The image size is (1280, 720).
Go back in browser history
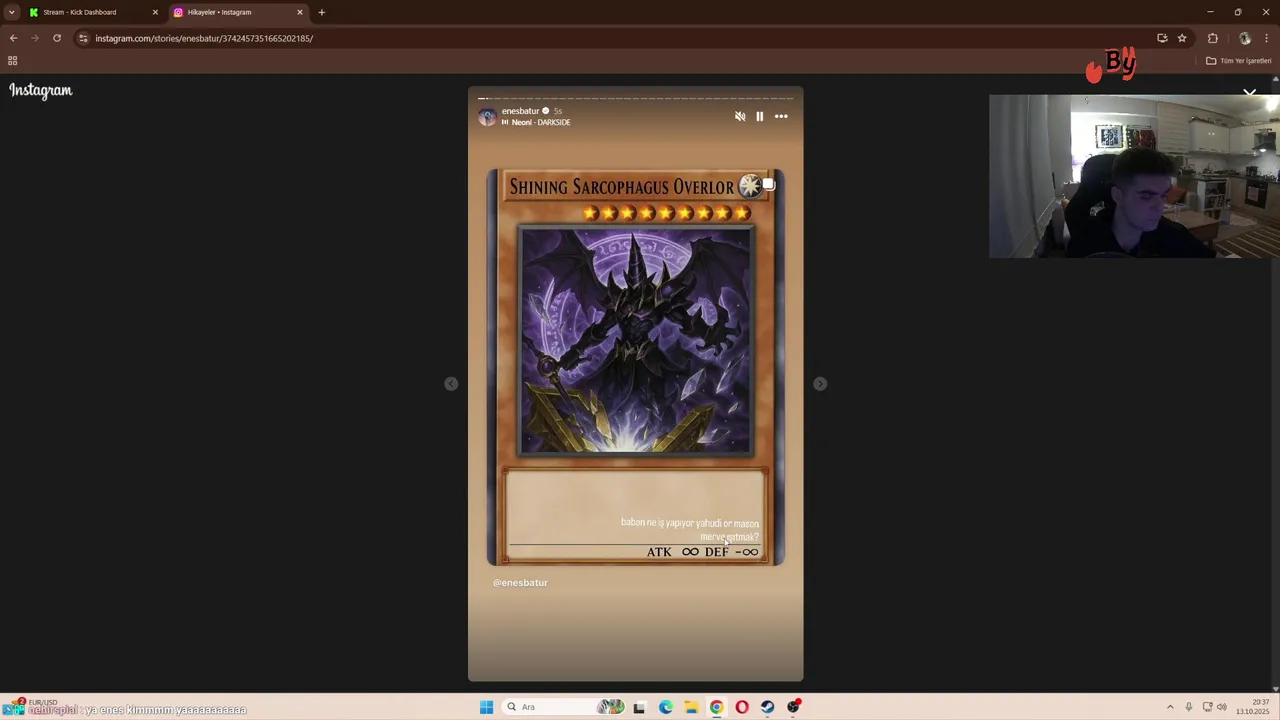[x=13, y=38]
